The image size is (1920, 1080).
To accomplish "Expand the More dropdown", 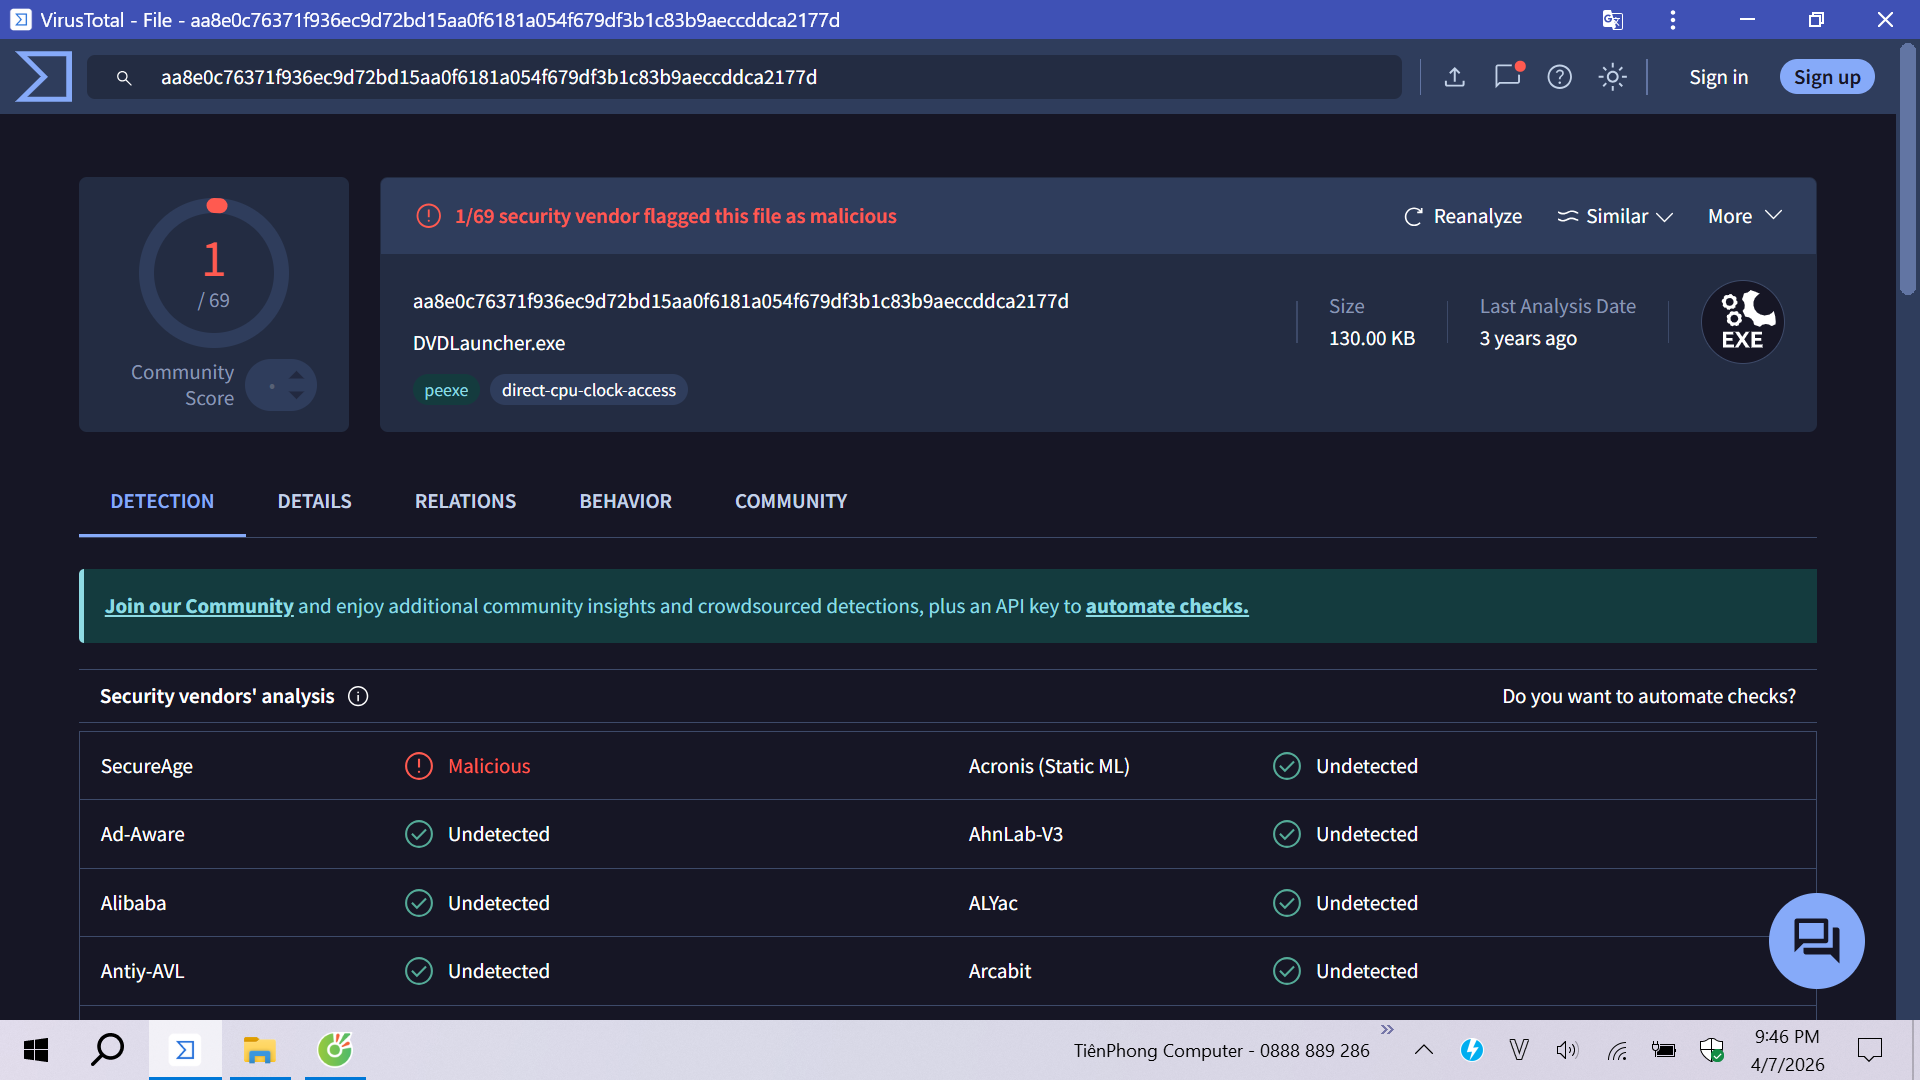I will click(x=1745, y=216).
